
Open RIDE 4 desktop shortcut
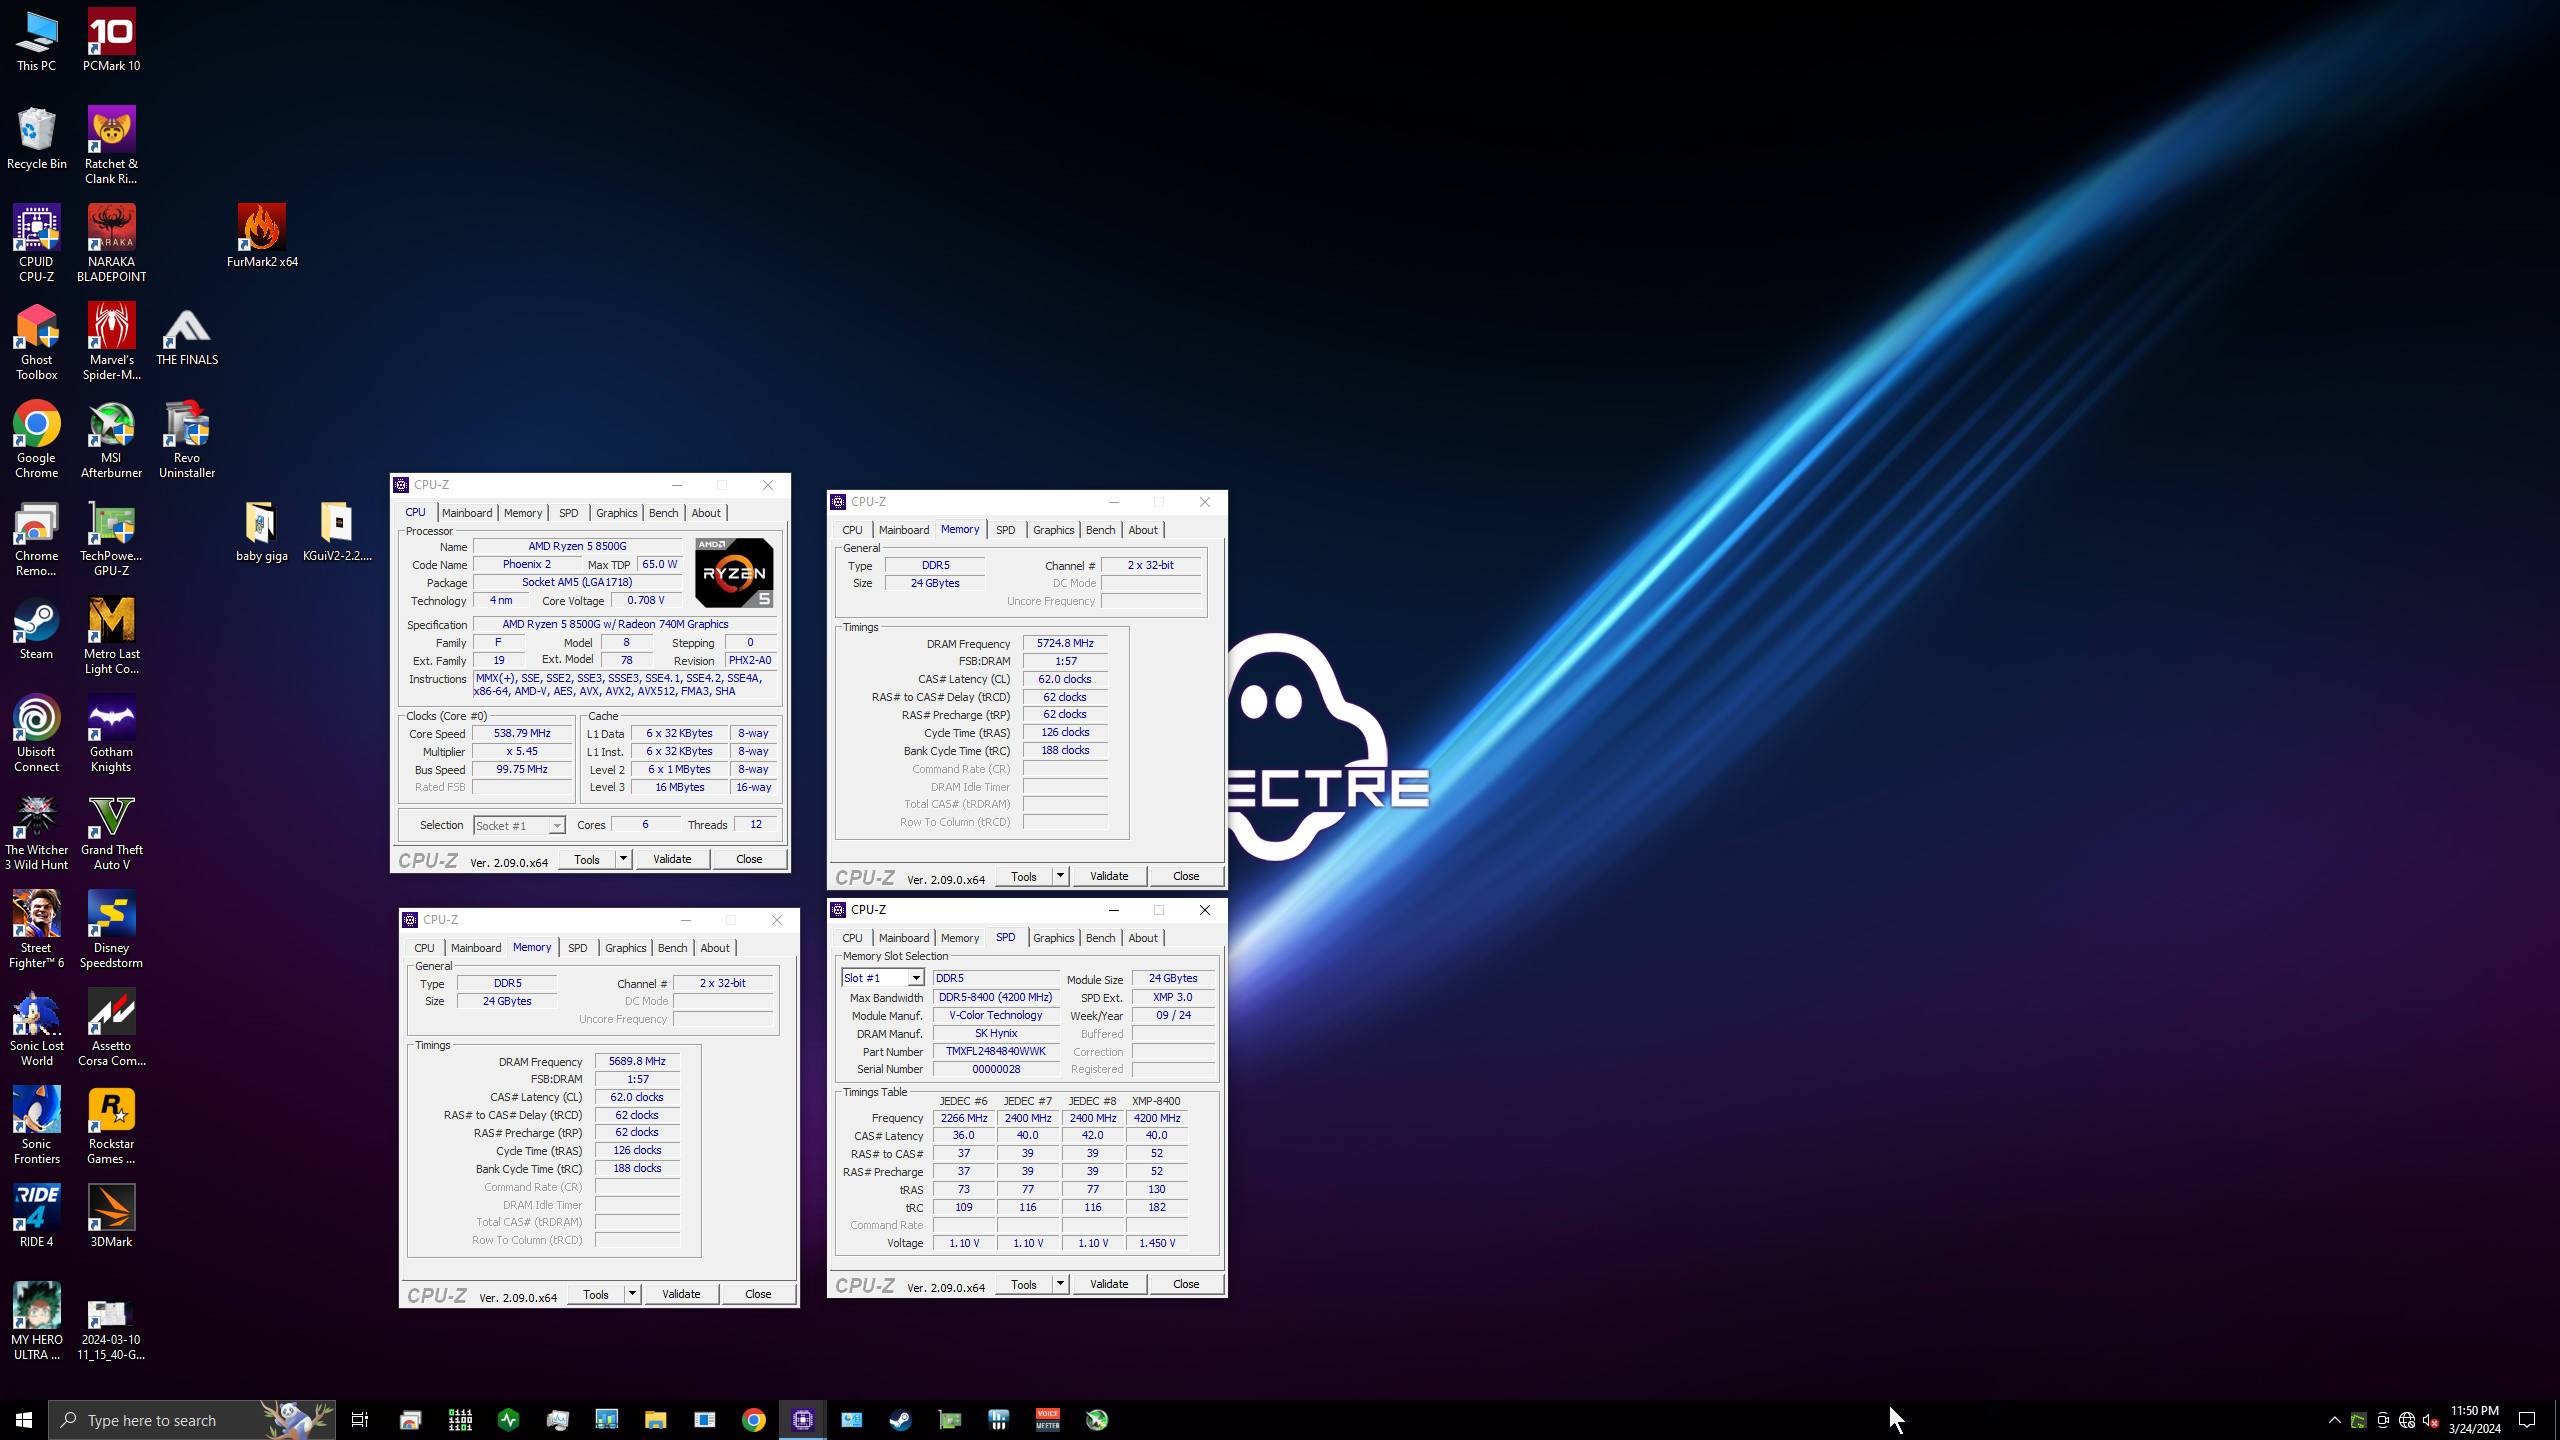point(36,1215)
